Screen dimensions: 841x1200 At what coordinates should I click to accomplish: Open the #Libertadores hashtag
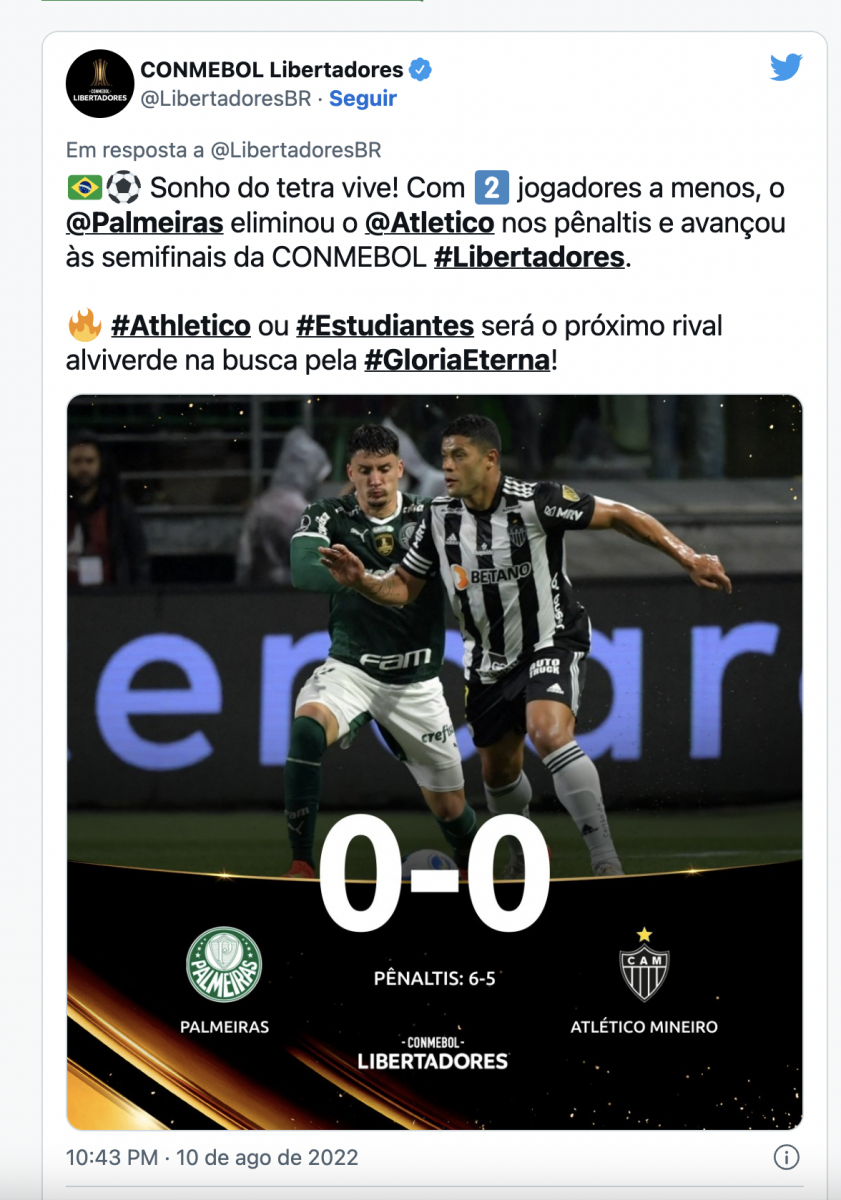[529, 256]
